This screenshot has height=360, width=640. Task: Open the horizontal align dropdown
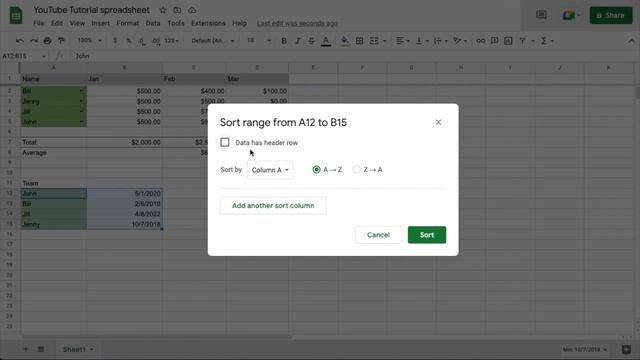[402, 41]
